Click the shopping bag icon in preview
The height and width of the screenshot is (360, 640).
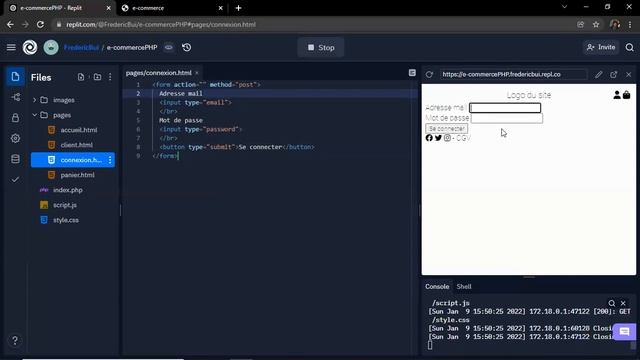tap(627, 95)
